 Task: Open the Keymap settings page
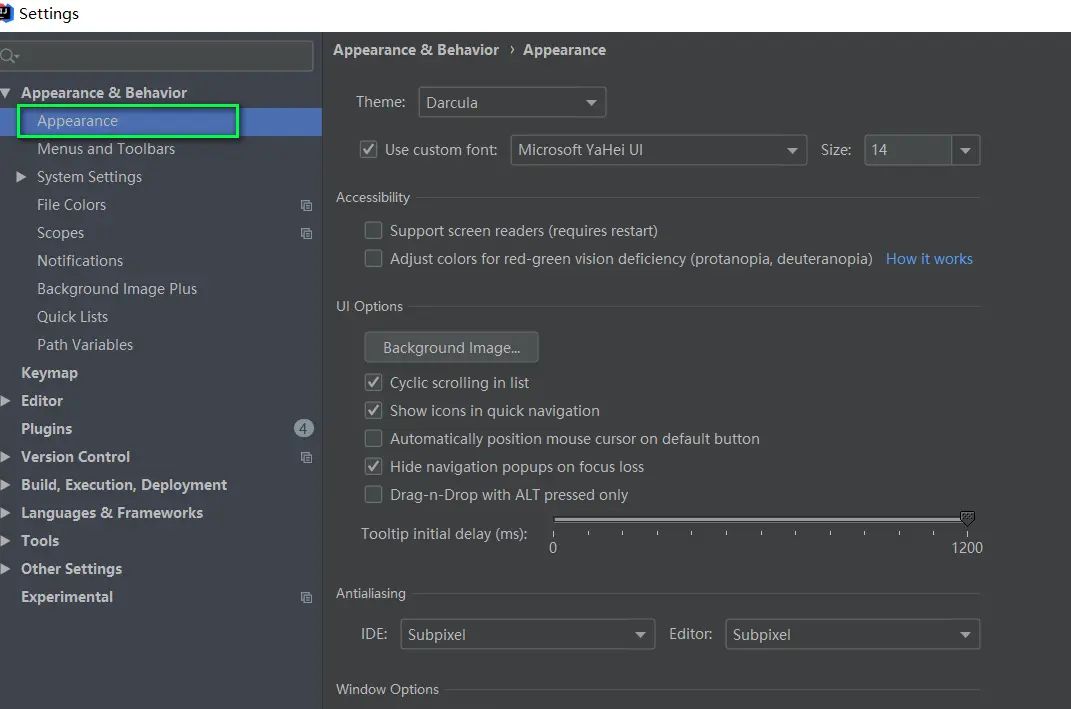pyautogui.click(x=49, y=373)
